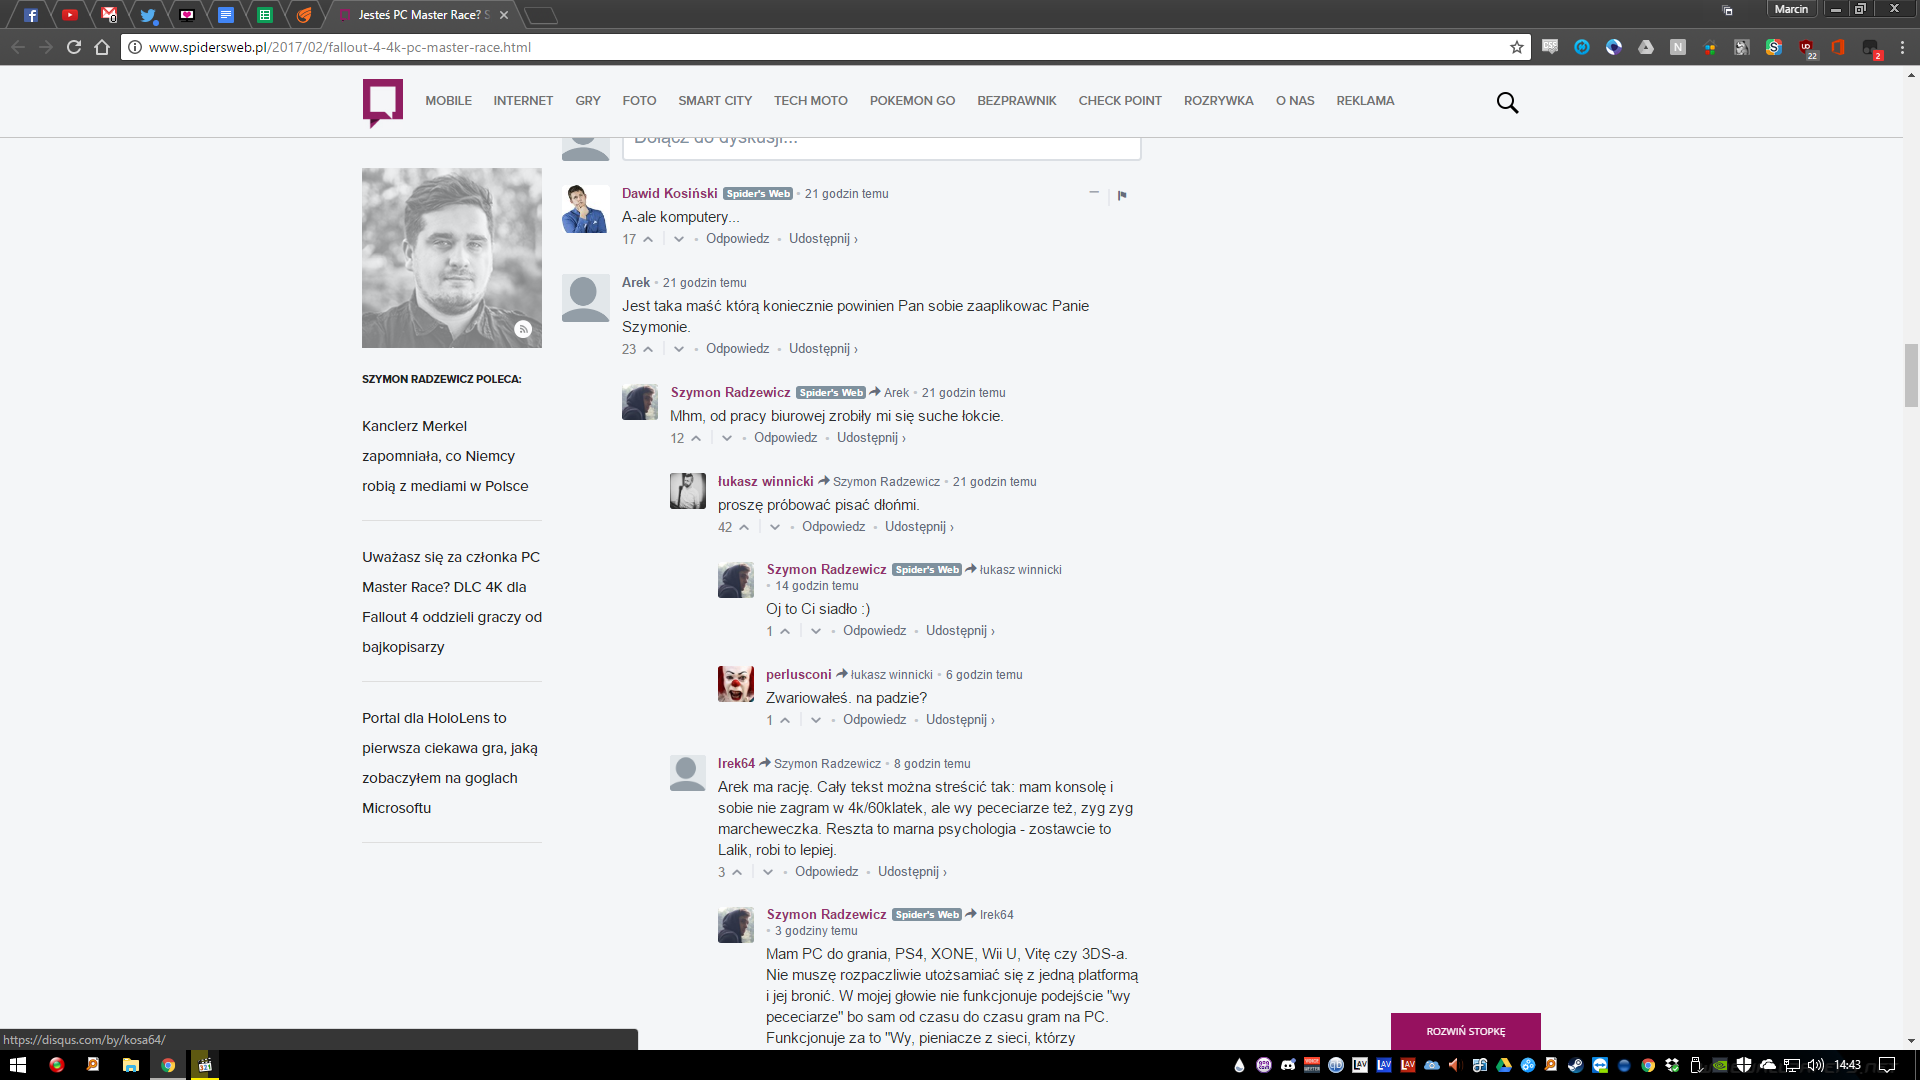Downvote Dawid Kosiński's comment

679,239
